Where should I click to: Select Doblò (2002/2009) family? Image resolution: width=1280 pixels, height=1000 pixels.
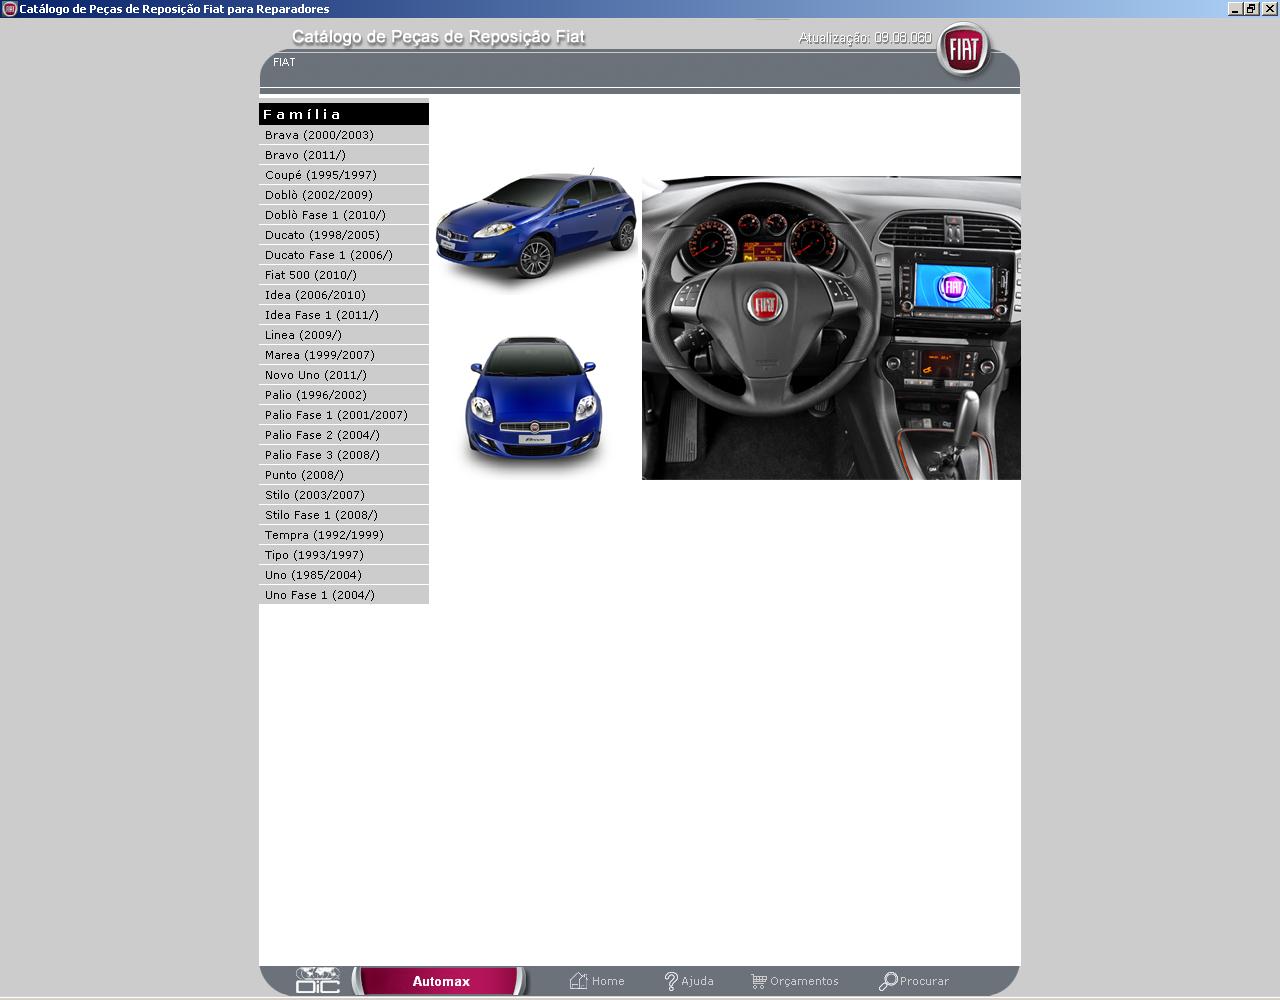(344, 195)
